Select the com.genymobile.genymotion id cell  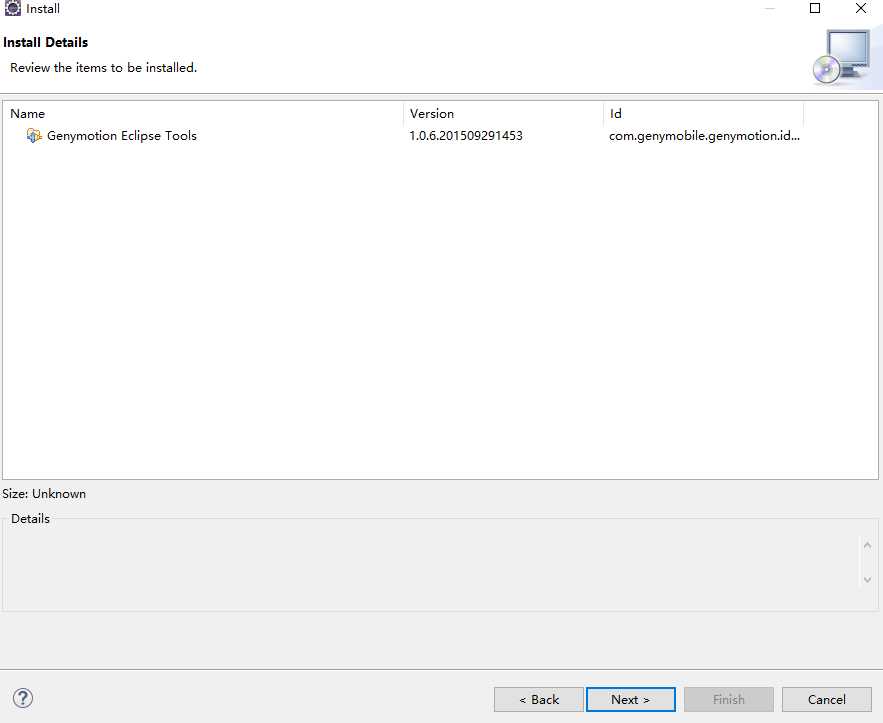(704, 136)
